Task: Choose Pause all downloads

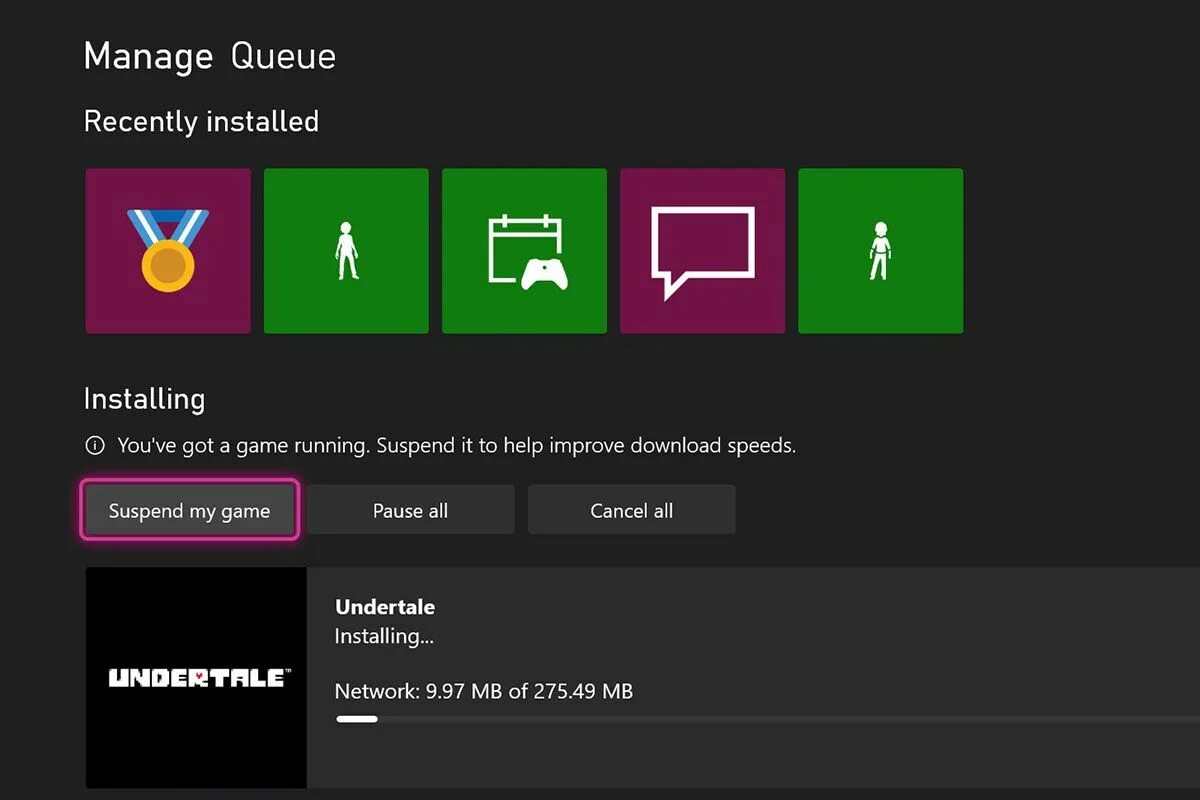Action: point(410,511)
